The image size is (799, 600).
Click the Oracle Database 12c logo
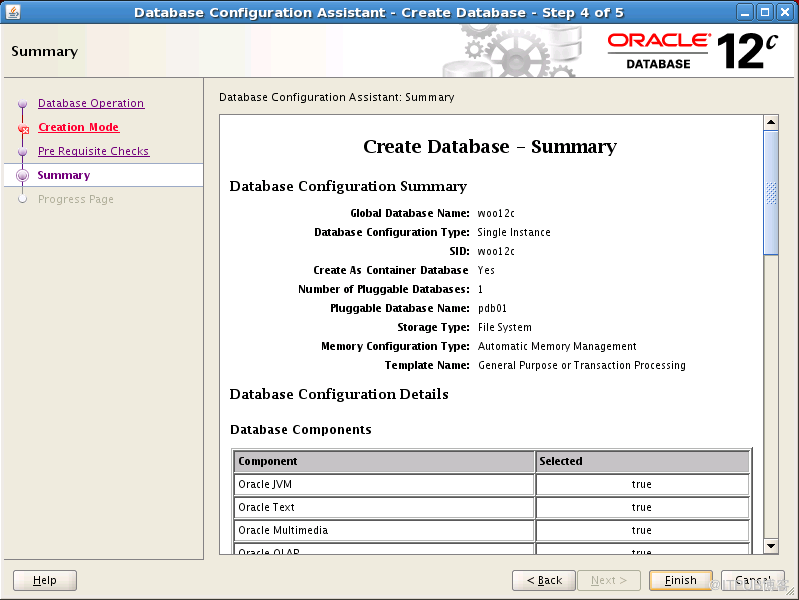click(x=692, y=51)
